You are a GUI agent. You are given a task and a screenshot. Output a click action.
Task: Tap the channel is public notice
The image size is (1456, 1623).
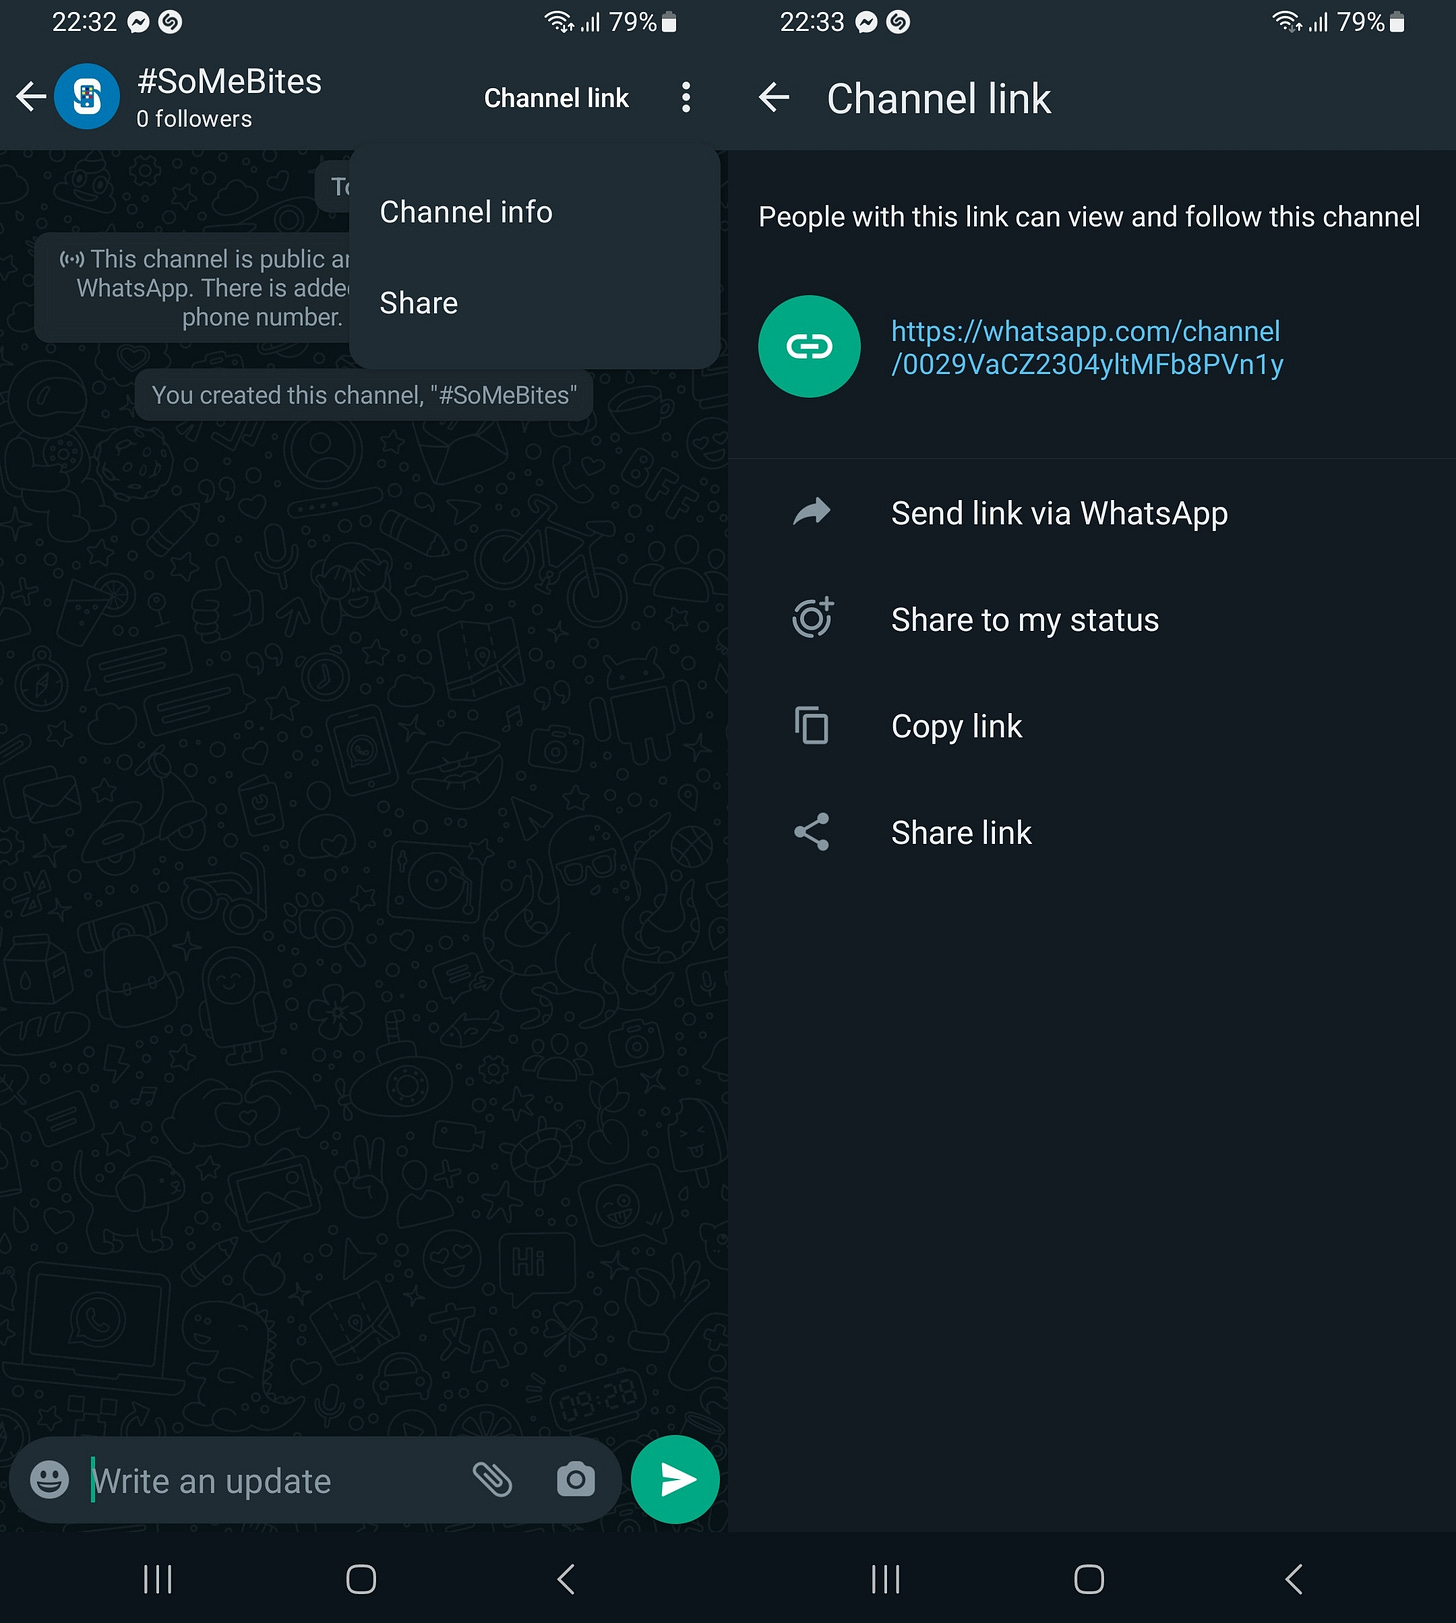(192, 288)
